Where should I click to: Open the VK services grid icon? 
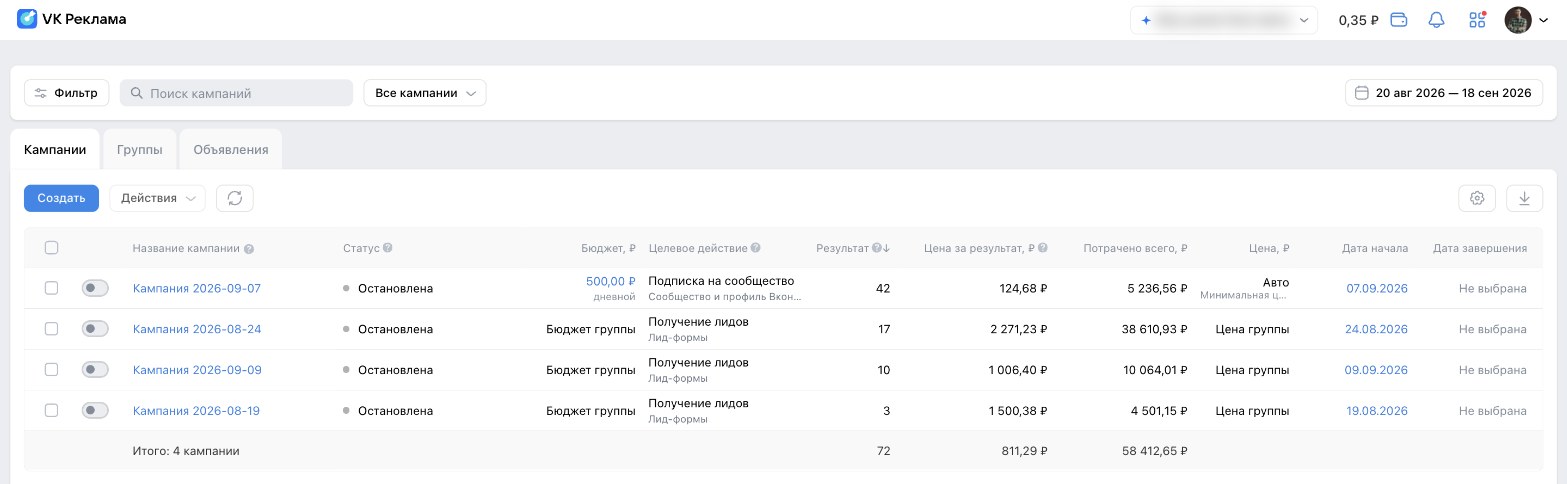coord(1477,20)
